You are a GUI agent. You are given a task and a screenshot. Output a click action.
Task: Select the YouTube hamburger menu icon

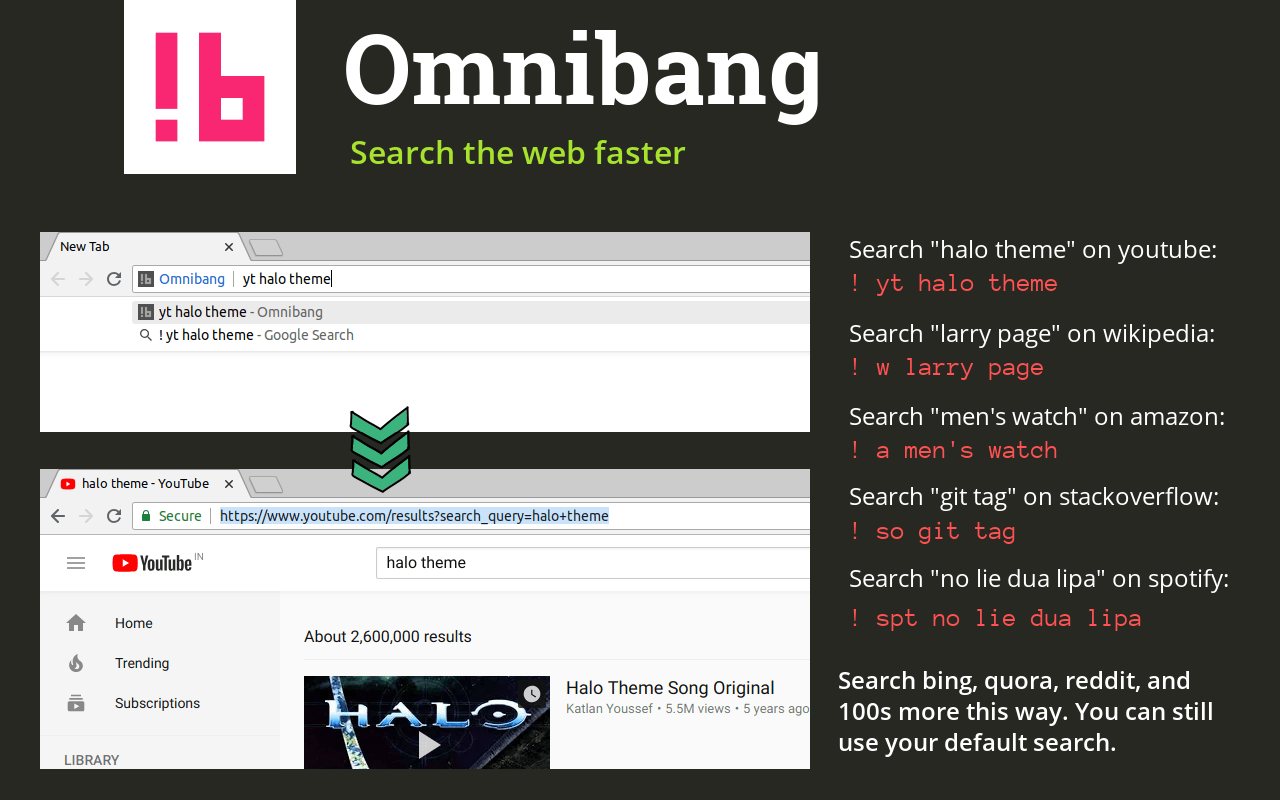(76, 562)
